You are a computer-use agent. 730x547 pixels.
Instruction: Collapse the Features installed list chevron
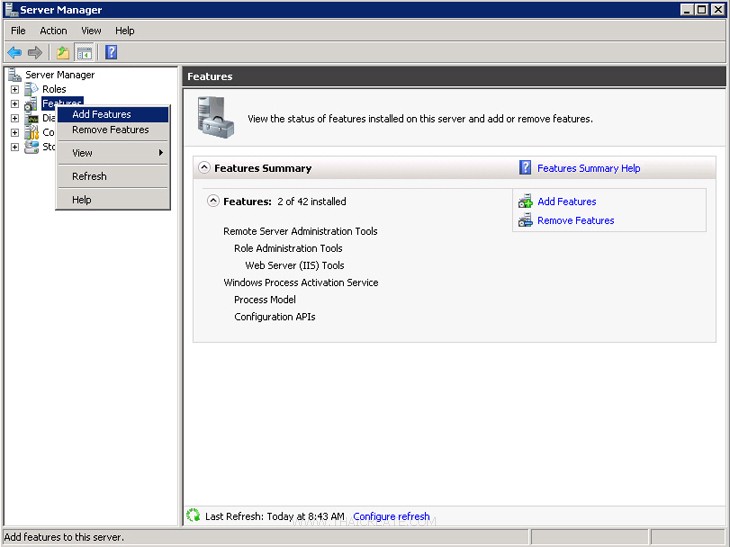click(x=213, y=201)
